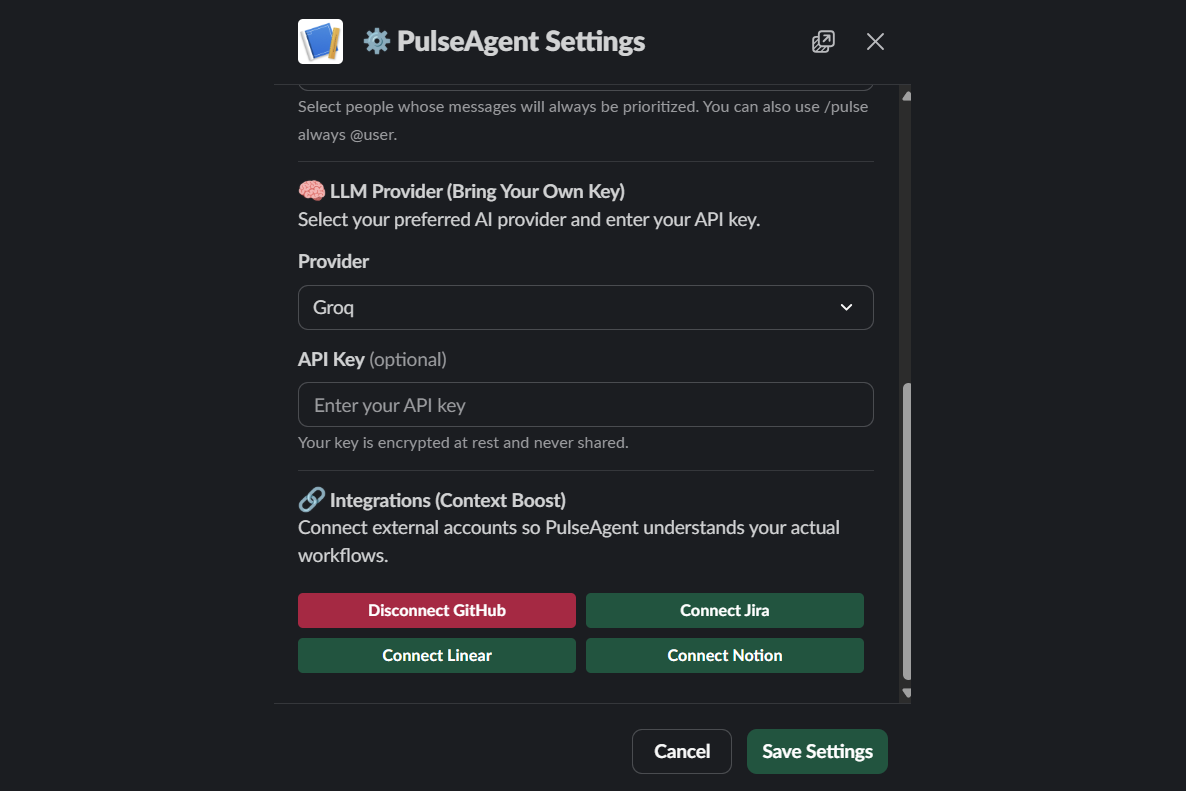Viewport: 1186px width, 791px height.
Task: Click the vertical scrollbar thumb
Action: click(x=906, y=532)
